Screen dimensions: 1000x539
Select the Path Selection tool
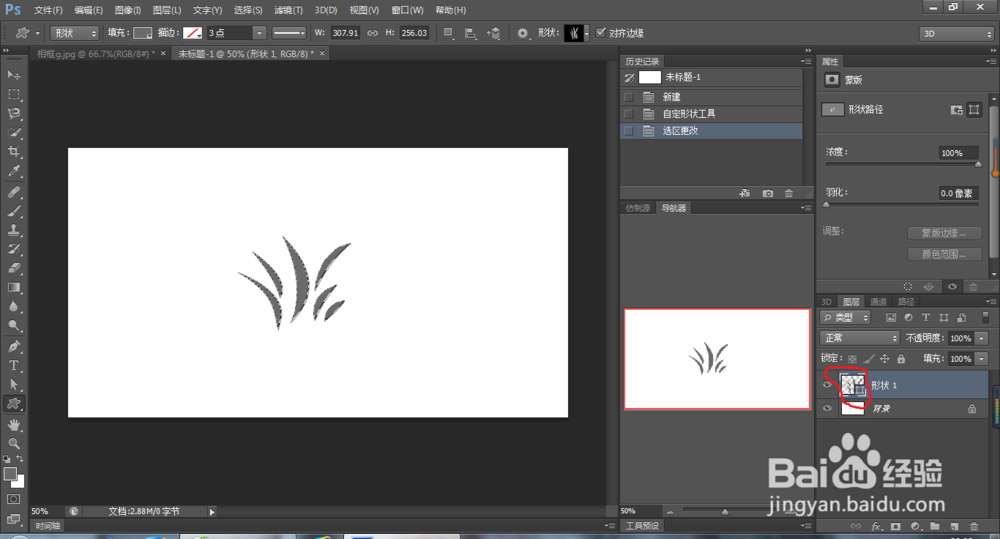(x=13, y=385)
